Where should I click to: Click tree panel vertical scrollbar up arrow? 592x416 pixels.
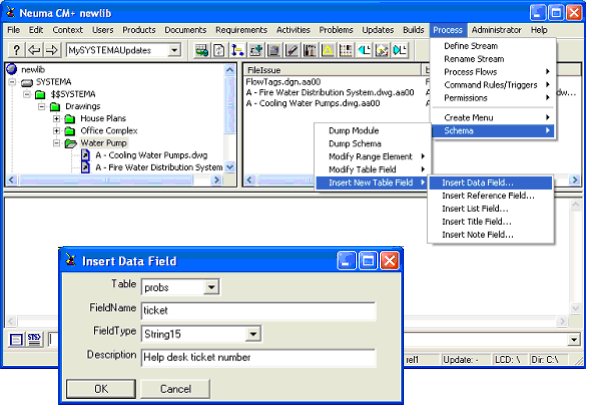click(x=230, y=69)
